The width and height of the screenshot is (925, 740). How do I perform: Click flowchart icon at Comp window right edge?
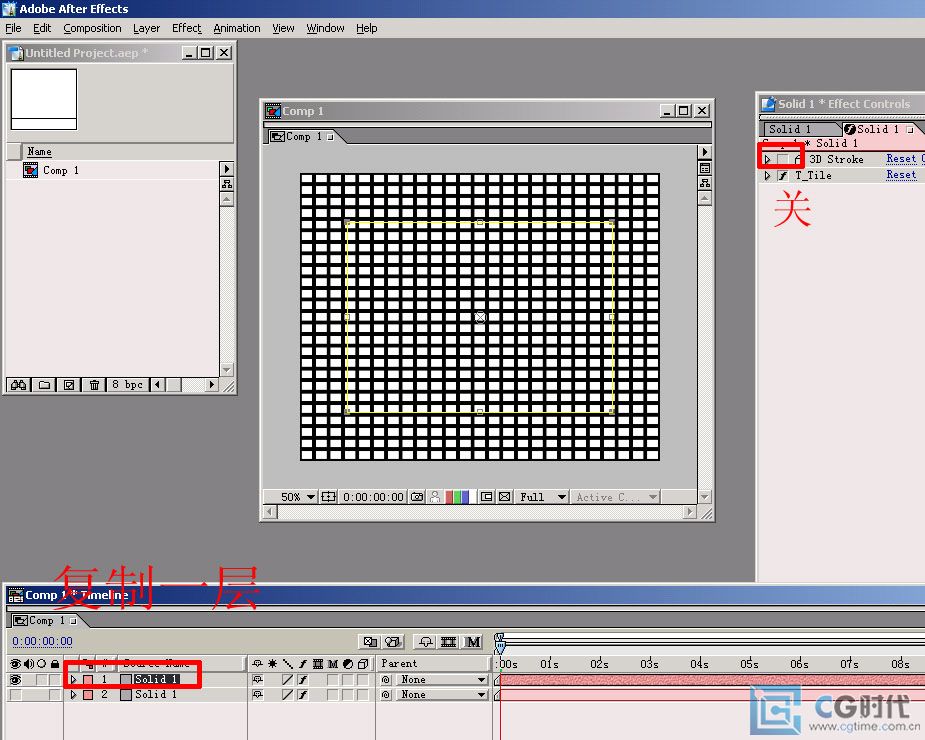coord(704,184)
